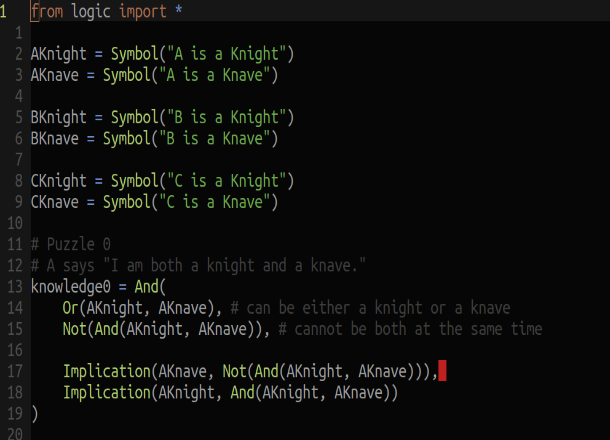Click line number 1 in the gutter
The image size is (610, 440).
[x=6, y=12]
